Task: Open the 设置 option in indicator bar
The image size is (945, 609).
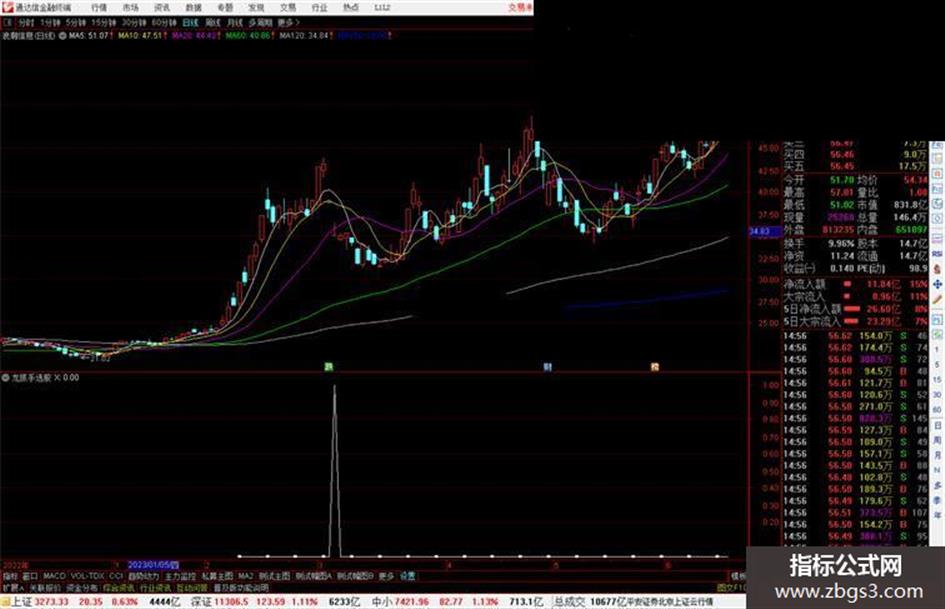Action: click(408, 576)
